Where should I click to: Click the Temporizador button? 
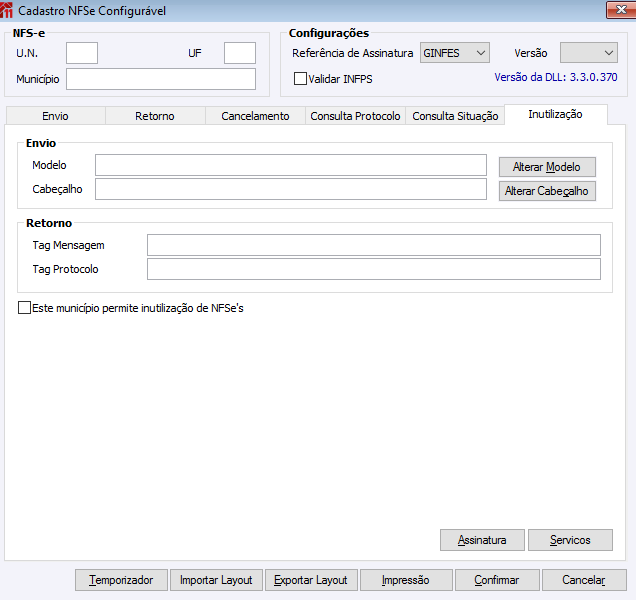click(121, 580)
